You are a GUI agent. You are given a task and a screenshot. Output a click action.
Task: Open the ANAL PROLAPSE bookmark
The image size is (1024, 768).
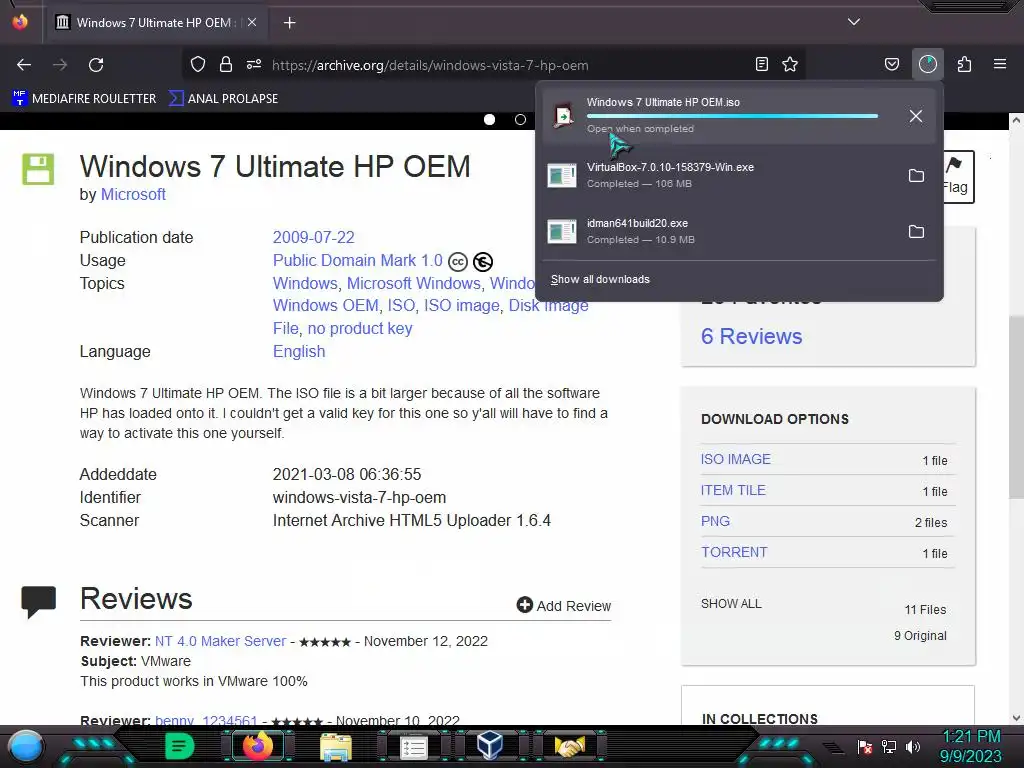tap(223, 99)
